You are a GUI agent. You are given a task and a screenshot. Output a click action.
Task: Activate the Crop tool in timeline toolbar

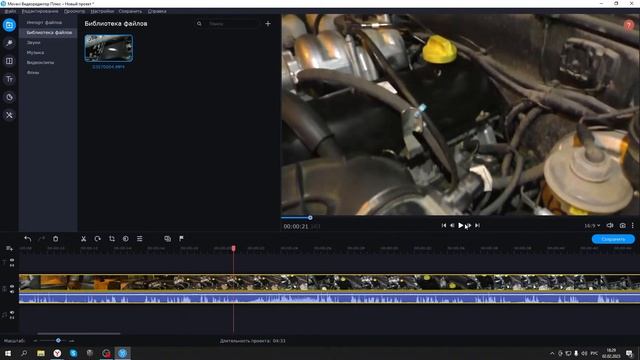tap(112, 239)
